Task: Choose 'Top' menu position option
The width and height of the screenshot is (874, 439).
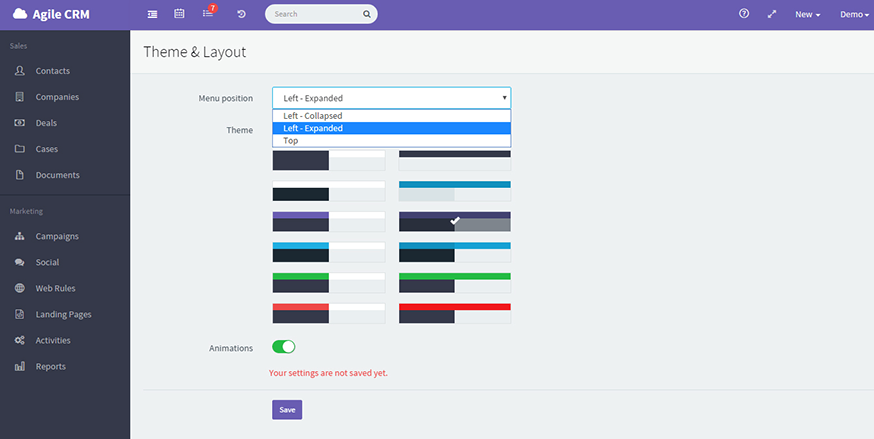Action: tap(290, 141)
